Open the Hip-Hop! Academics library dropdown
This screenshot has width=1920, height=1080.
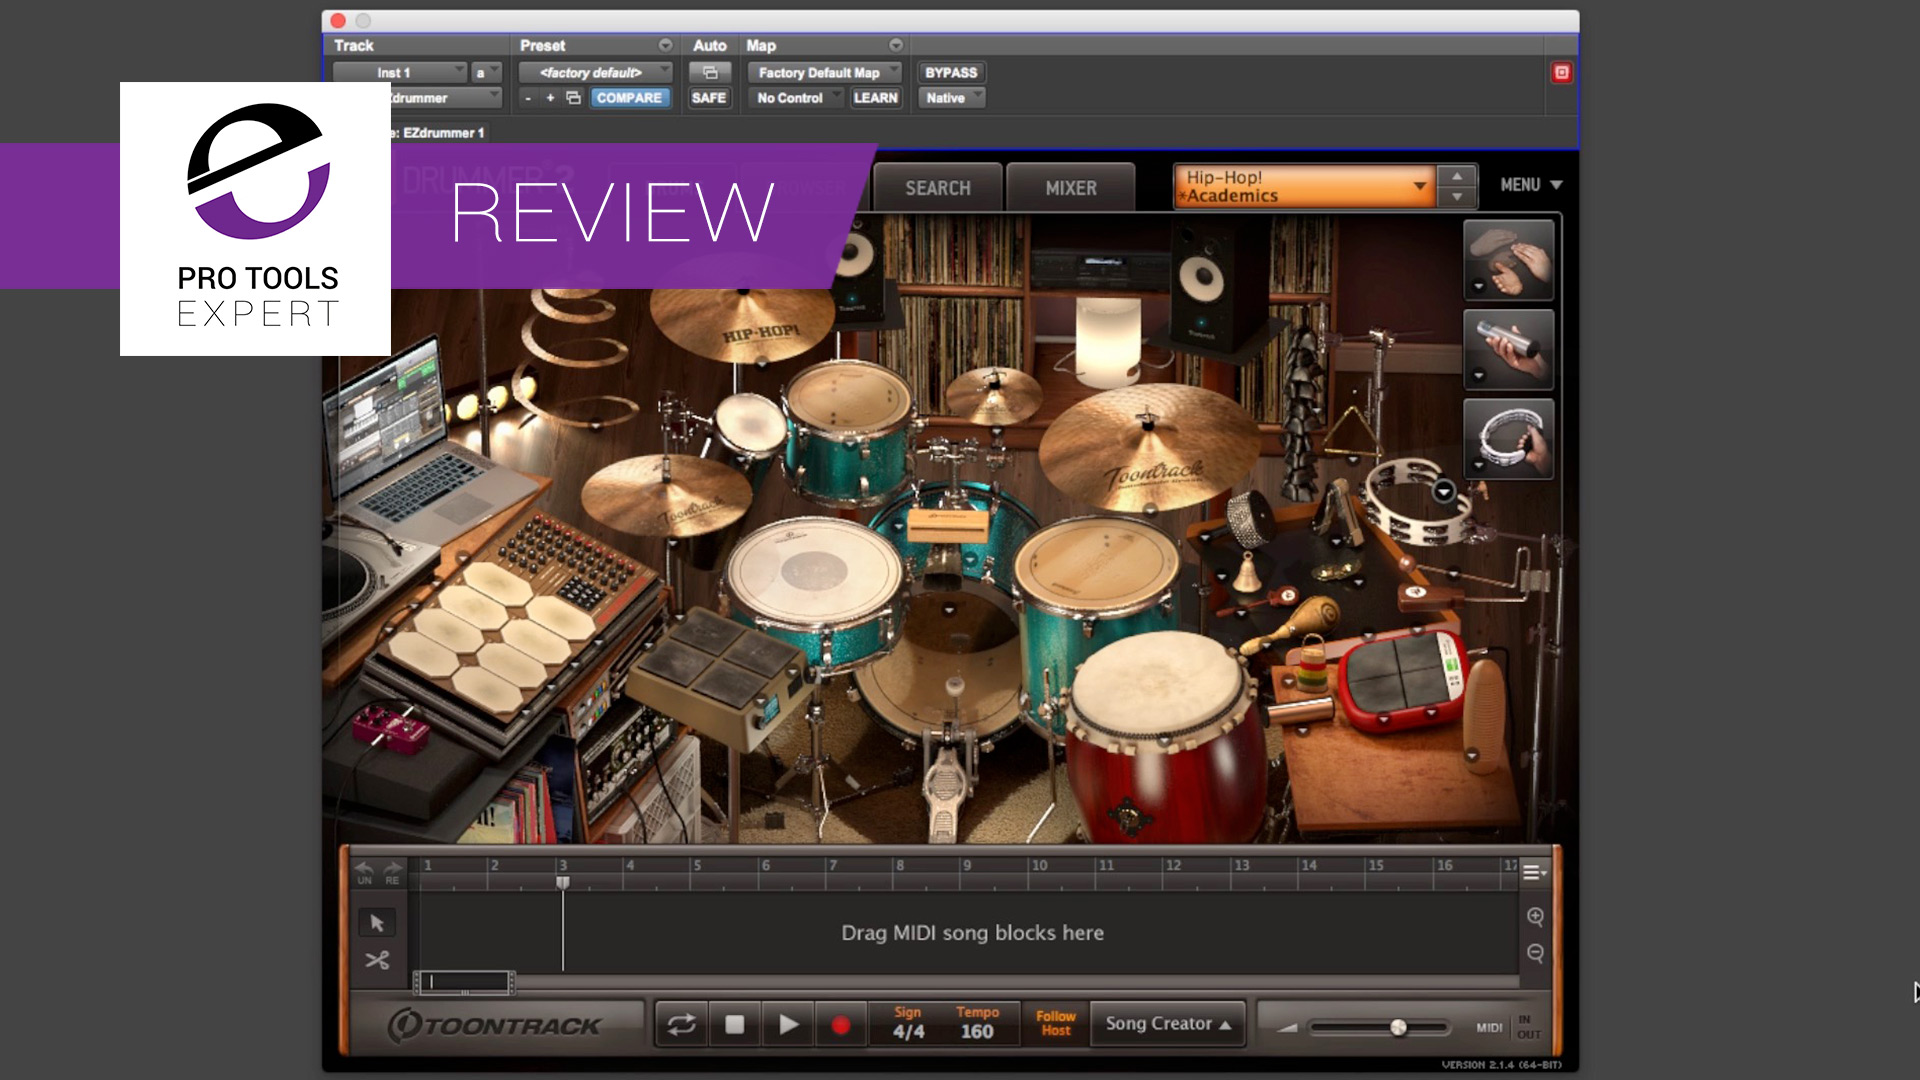point(1305,186)
